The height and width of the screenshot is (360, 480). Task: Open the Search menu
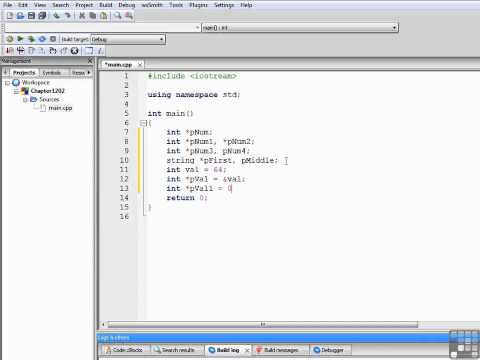click(60, 5)
